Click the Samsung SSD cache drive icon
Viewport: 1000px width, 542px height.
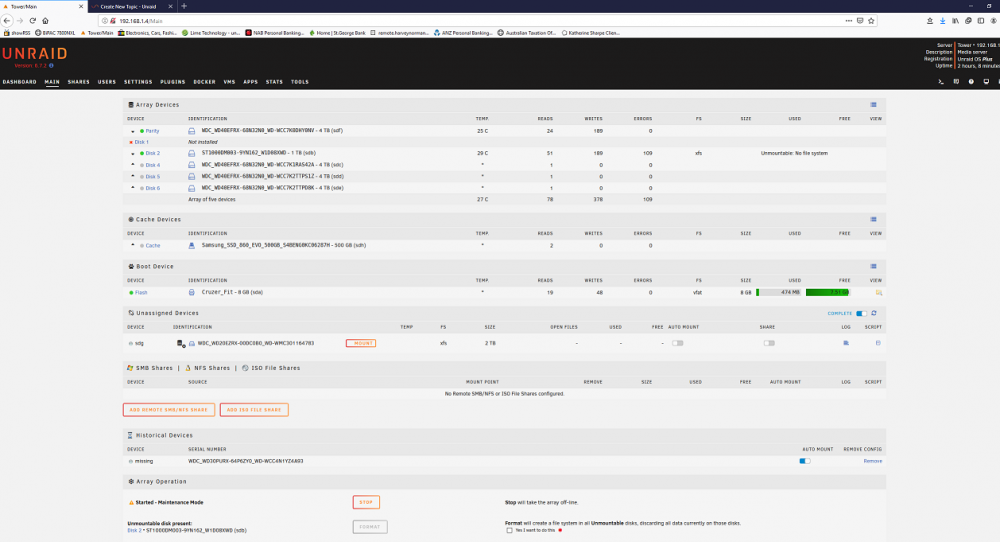coord(191,245)
